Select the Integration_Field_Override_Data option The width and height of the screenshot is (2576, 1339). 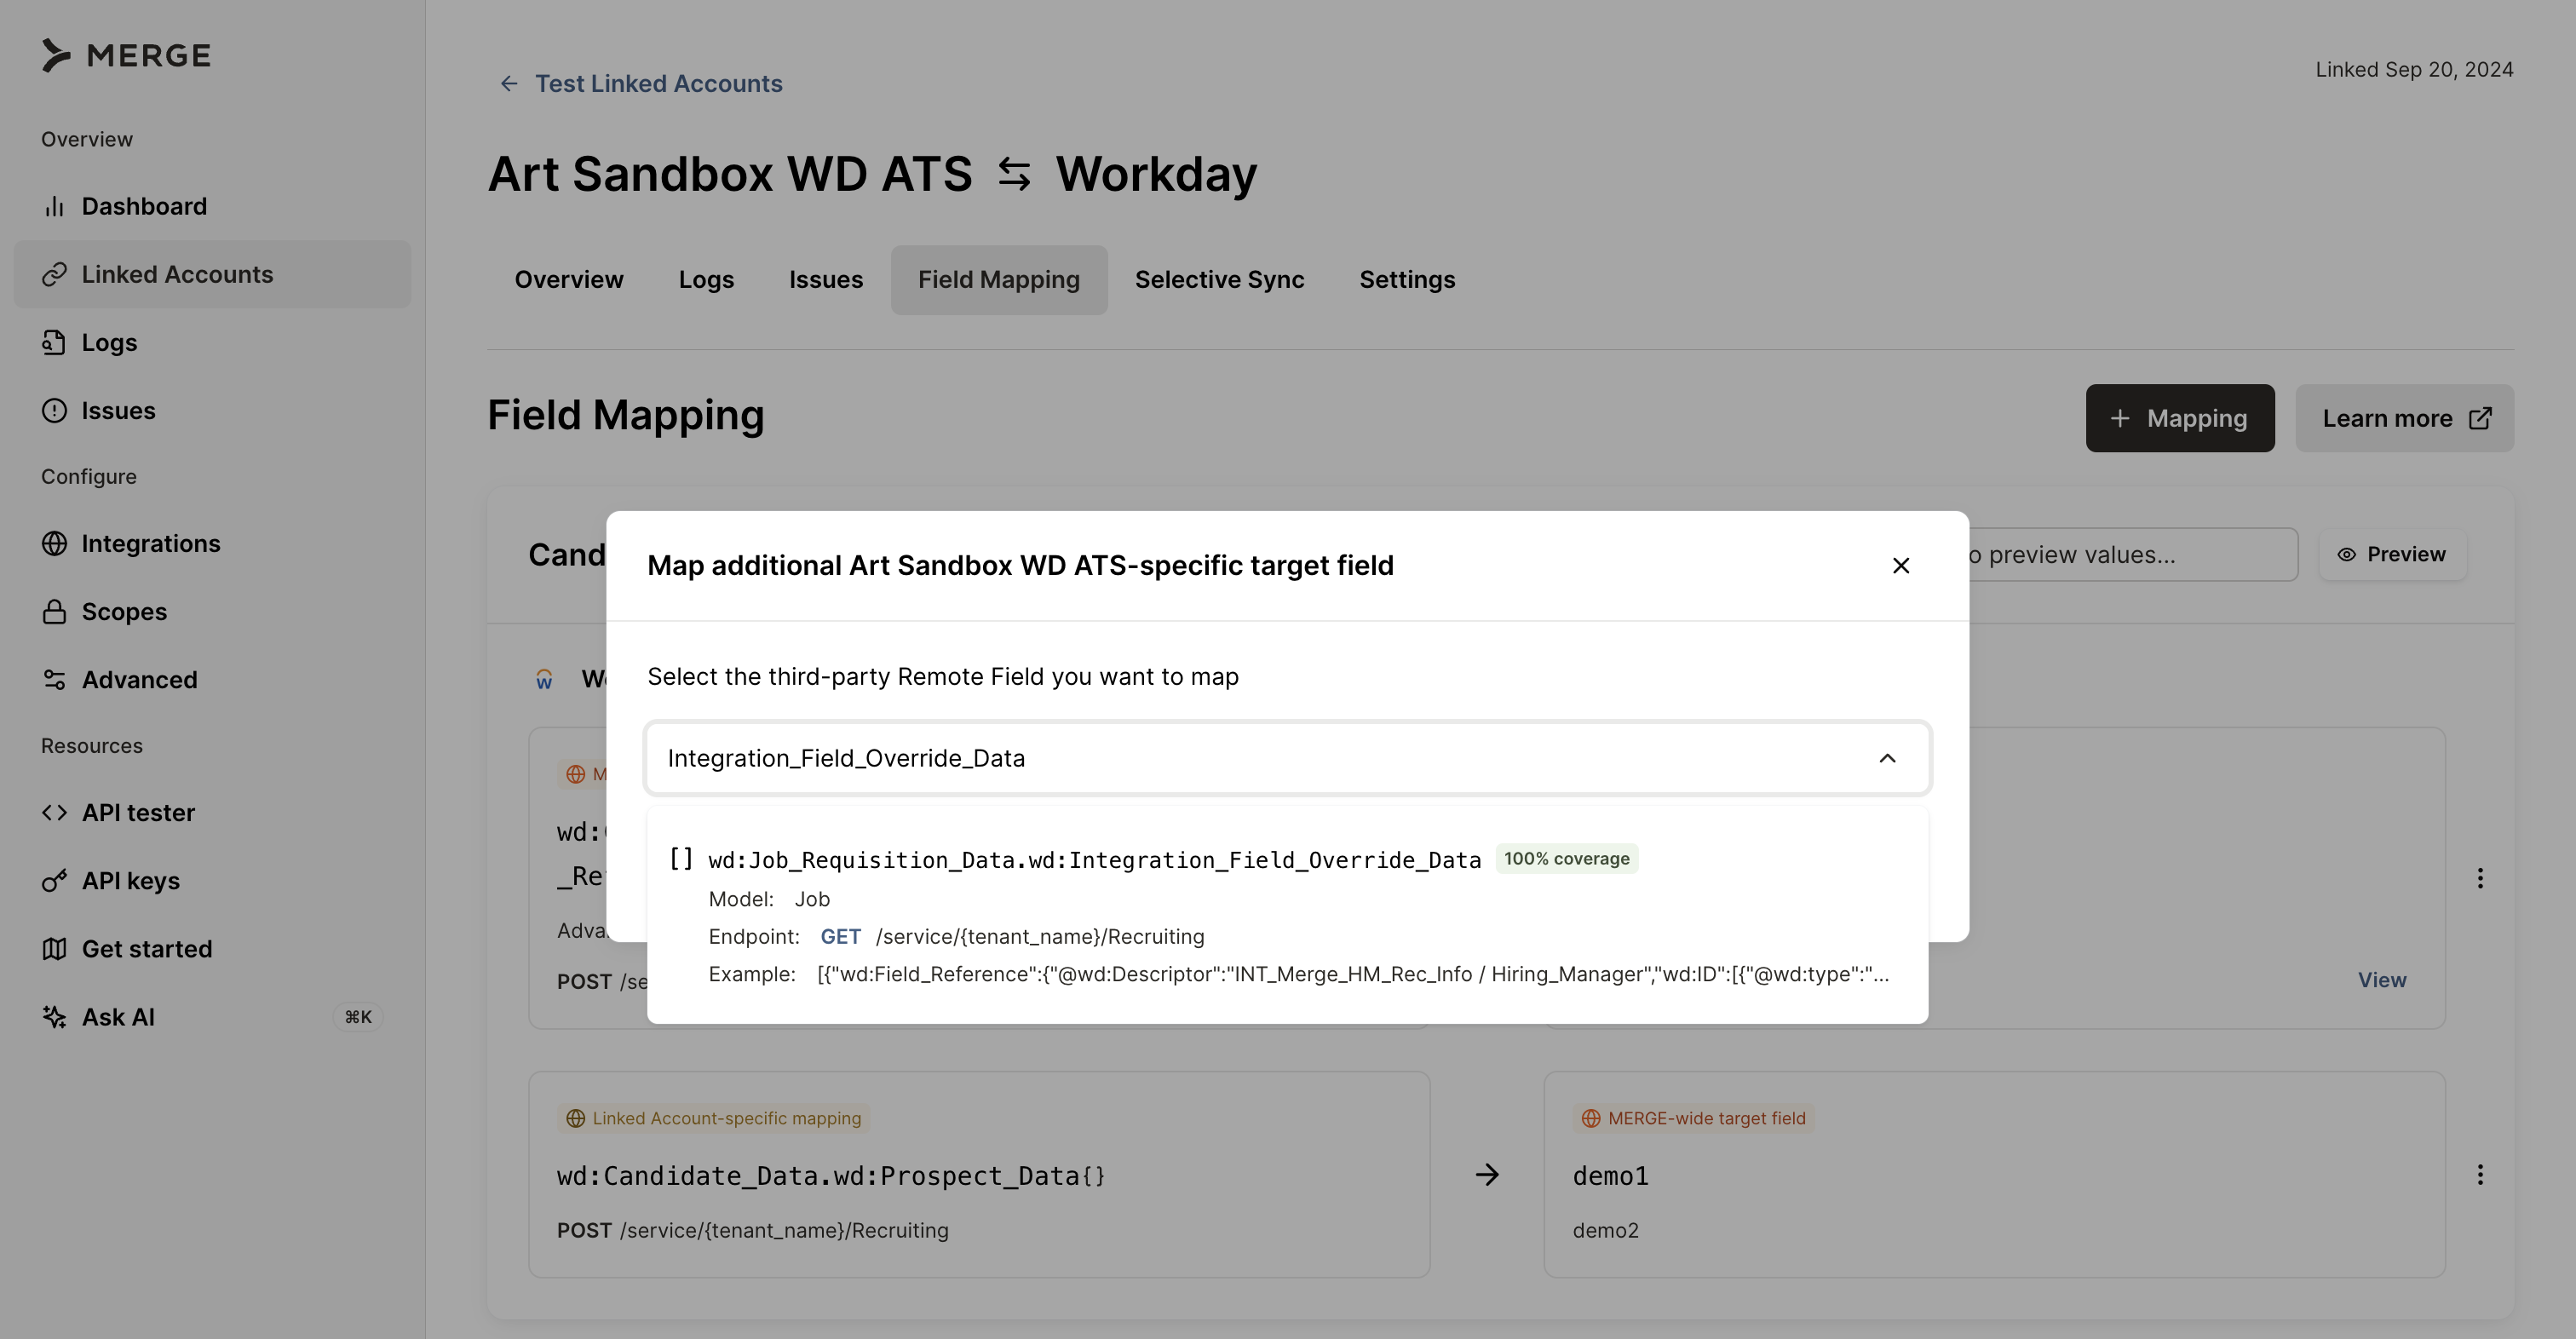tap(1094, 860)
